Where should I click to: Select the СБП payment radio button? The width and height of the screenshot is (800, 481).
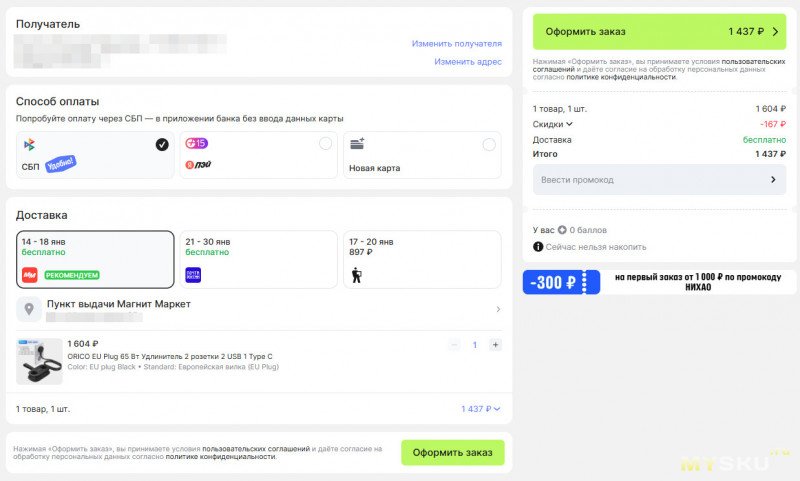pyautogui.click(x=162, y=145)
